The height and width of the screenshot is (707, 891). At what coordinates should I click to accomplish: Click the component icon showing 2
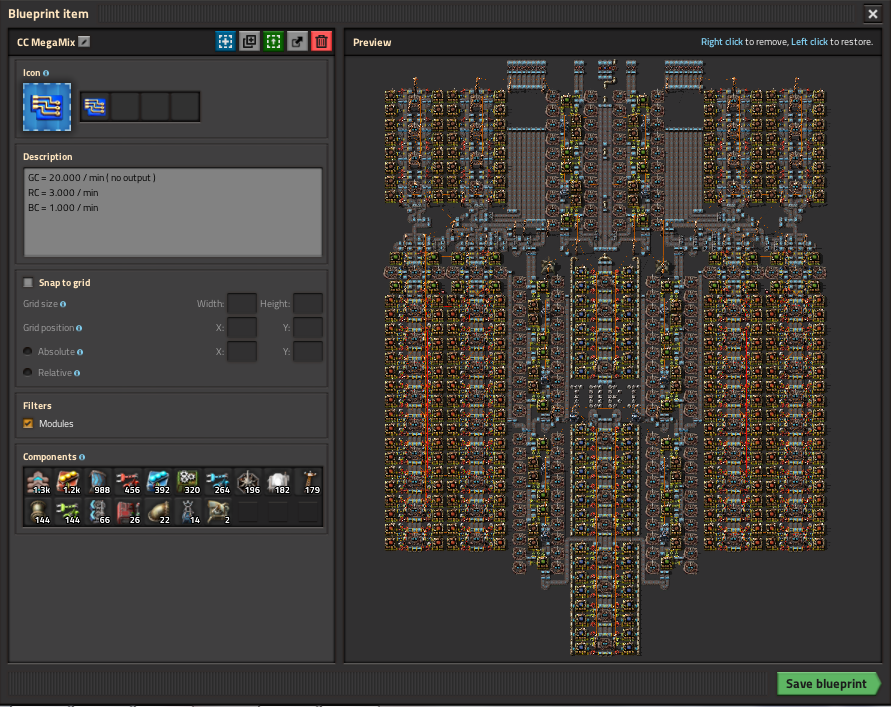click(x=218, y=511)
